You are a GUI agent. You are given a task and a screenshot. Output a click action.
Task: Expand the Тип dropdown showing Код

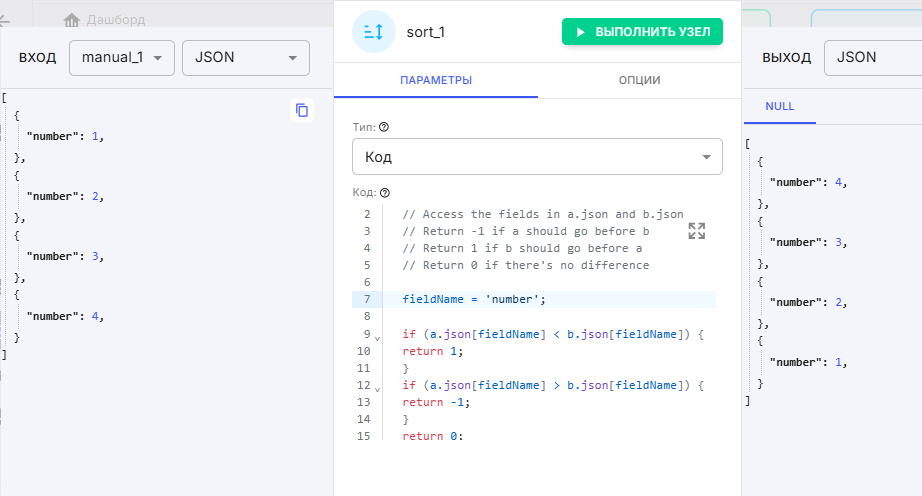(537, 157)
